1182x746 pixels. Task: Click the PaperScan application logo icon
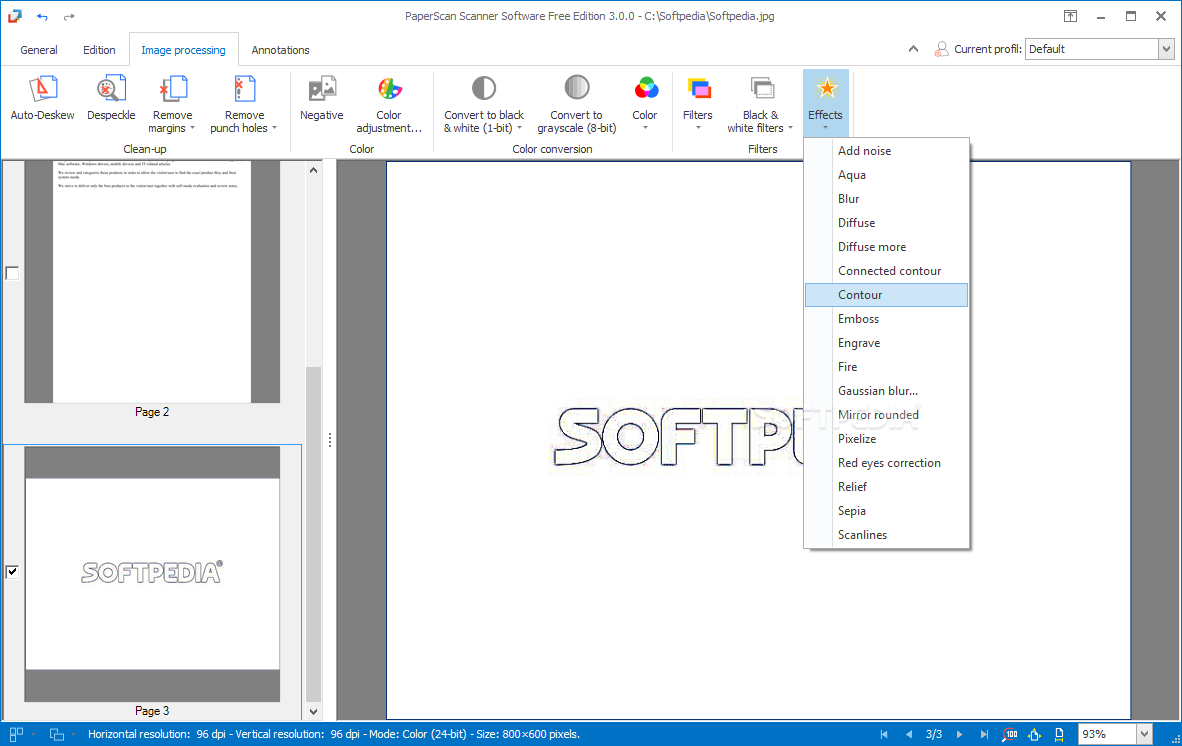pos(14,16)
